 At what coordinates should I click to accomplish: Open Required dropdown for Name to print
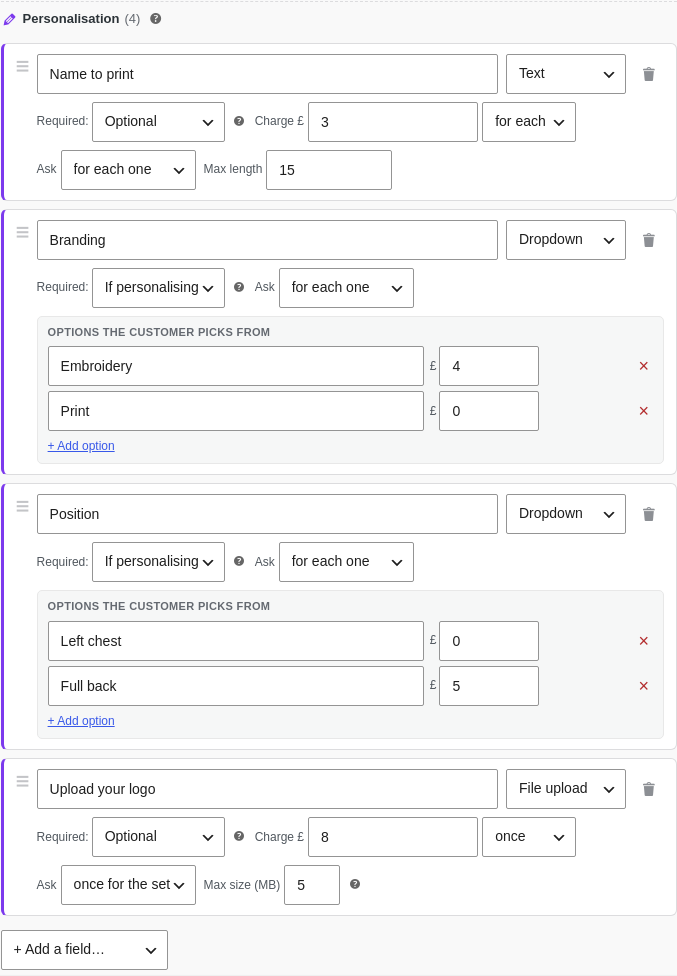[x=158, y=122]
